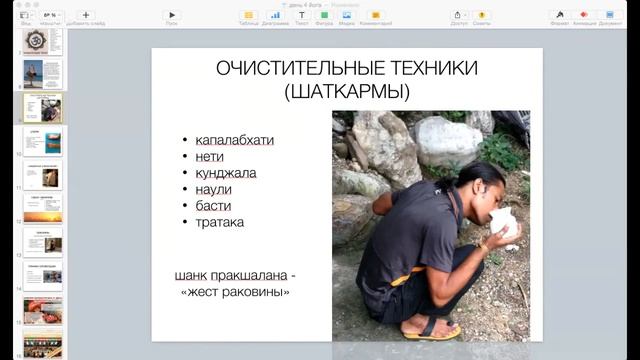Click the bullet text нети
This screenshot has width=640, height=360.
pos(209,157)
